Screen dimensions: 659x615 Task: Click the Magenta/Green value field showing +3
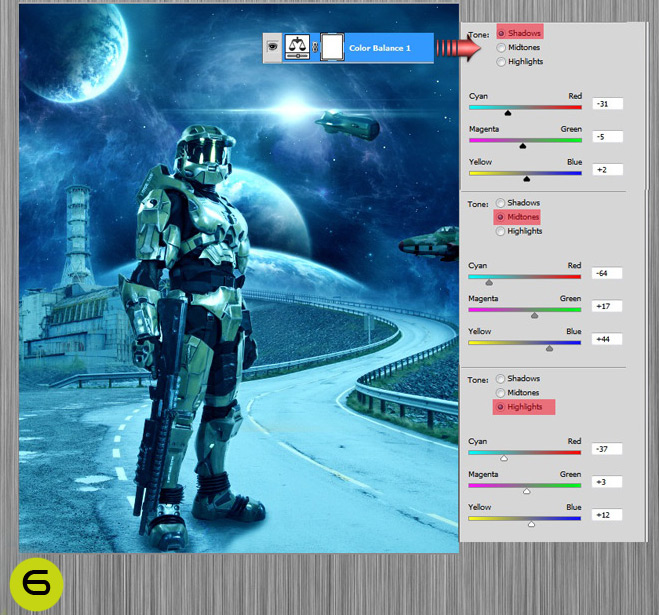607,482
